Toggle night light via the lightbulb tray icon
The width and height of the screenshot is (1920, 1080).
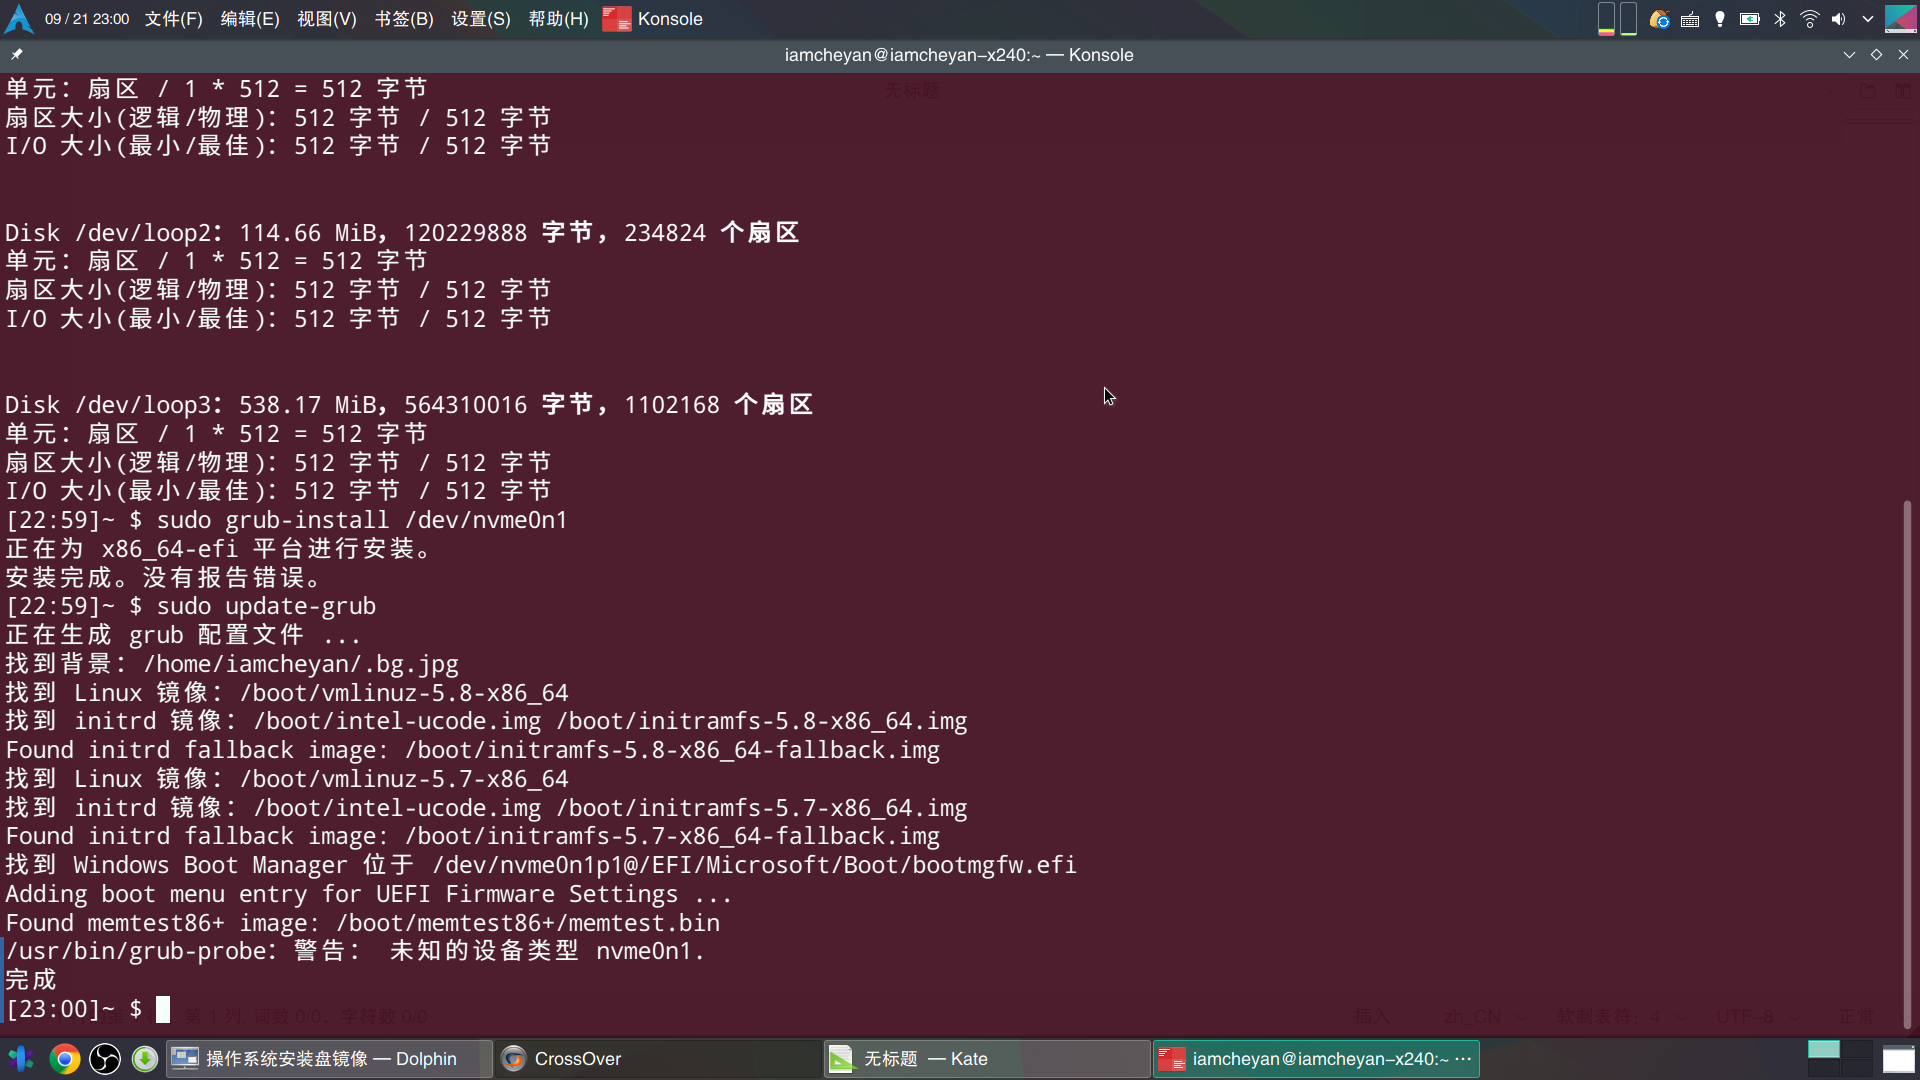click(x=1720, y=19)
